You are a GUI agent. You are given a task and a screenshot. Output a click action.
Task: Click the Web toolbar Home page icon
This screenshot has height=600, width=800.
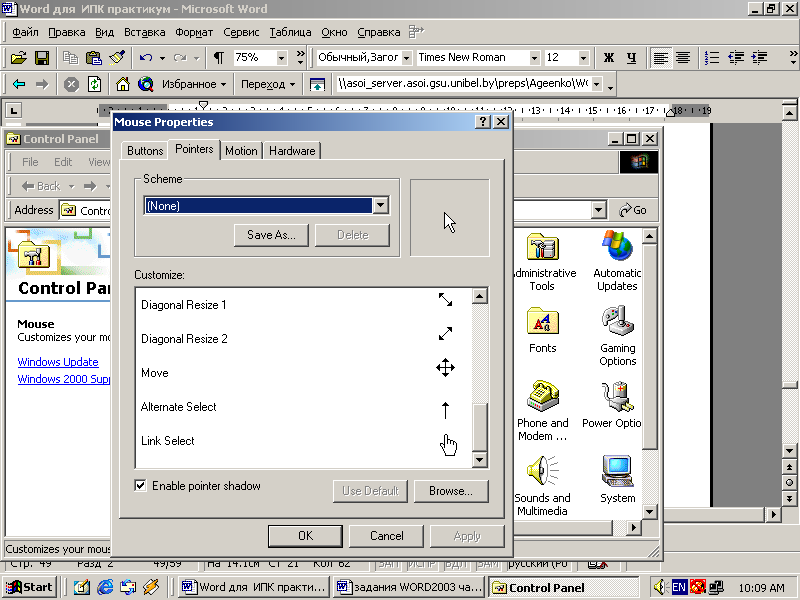pos(122,84)
